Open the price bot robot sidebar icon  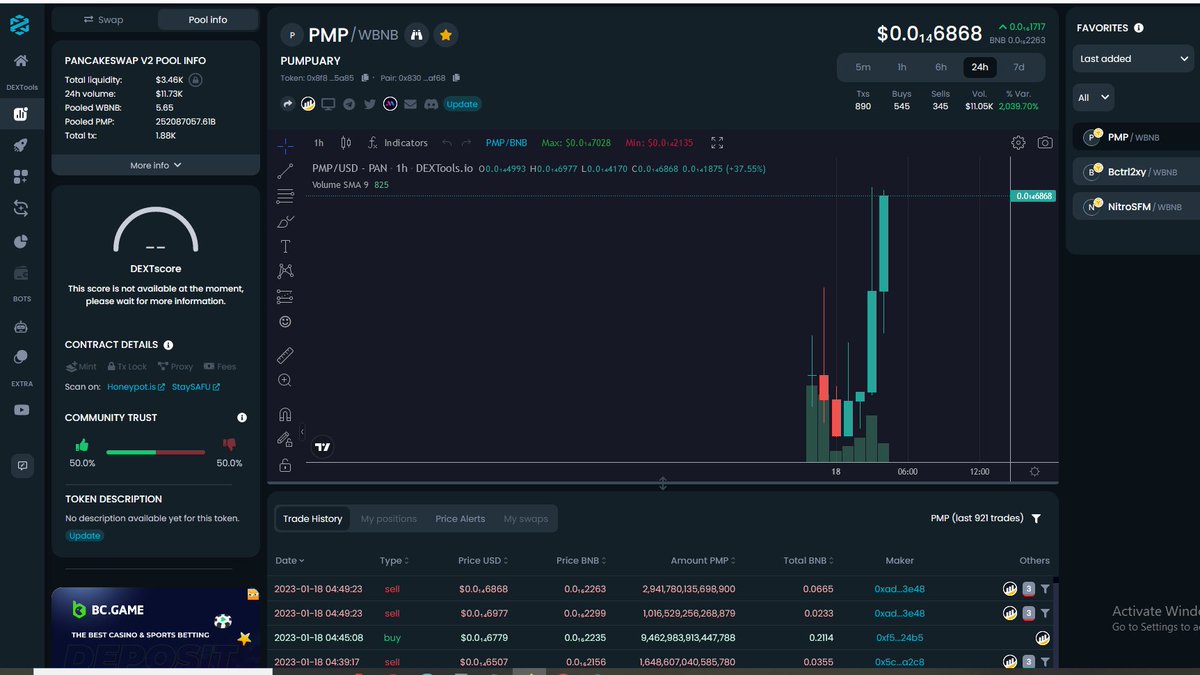(x=21, y=327)
